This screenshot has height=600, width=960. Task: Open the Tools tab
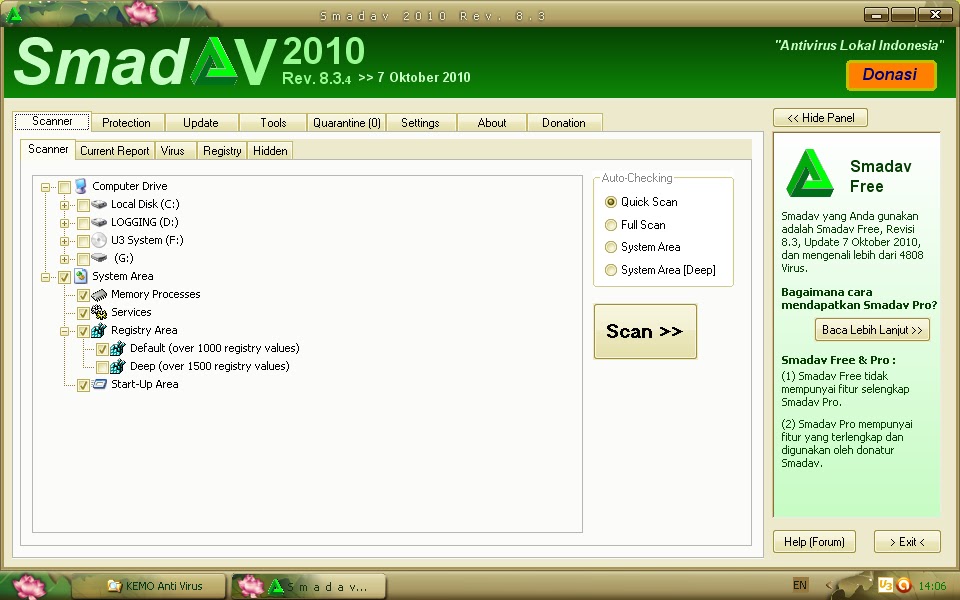[x=273, y=122]
